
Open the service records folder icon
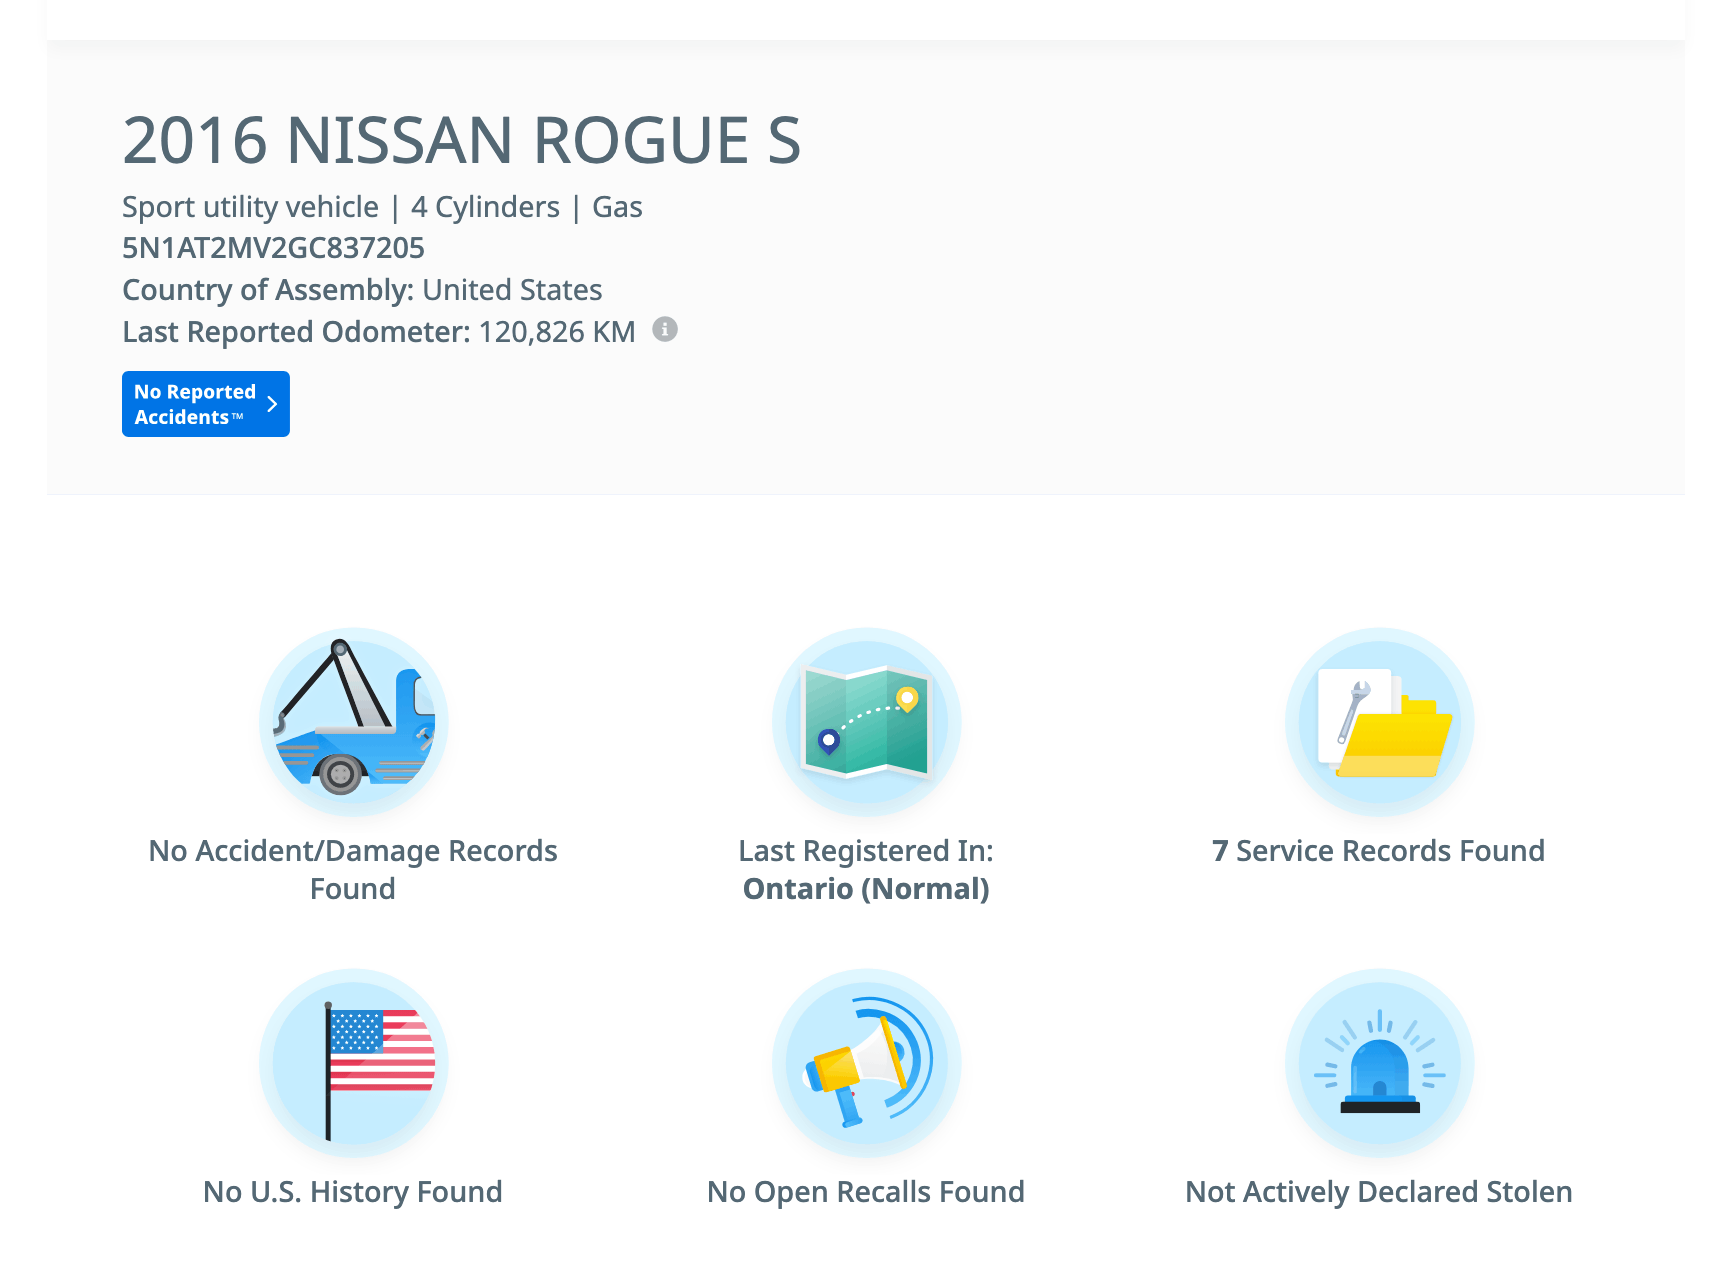click(1379, 721)
